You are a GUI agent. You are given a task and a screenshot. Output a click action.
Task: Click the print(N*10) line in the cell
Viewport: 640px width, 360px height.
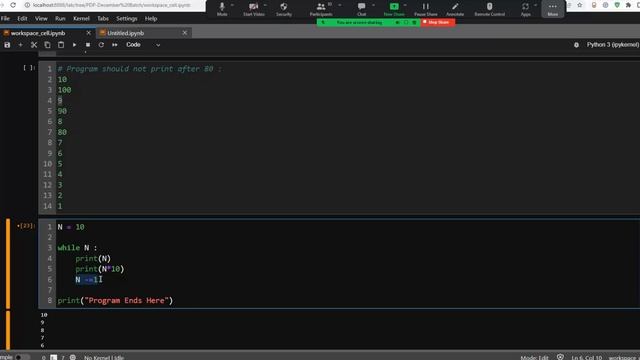100,269
